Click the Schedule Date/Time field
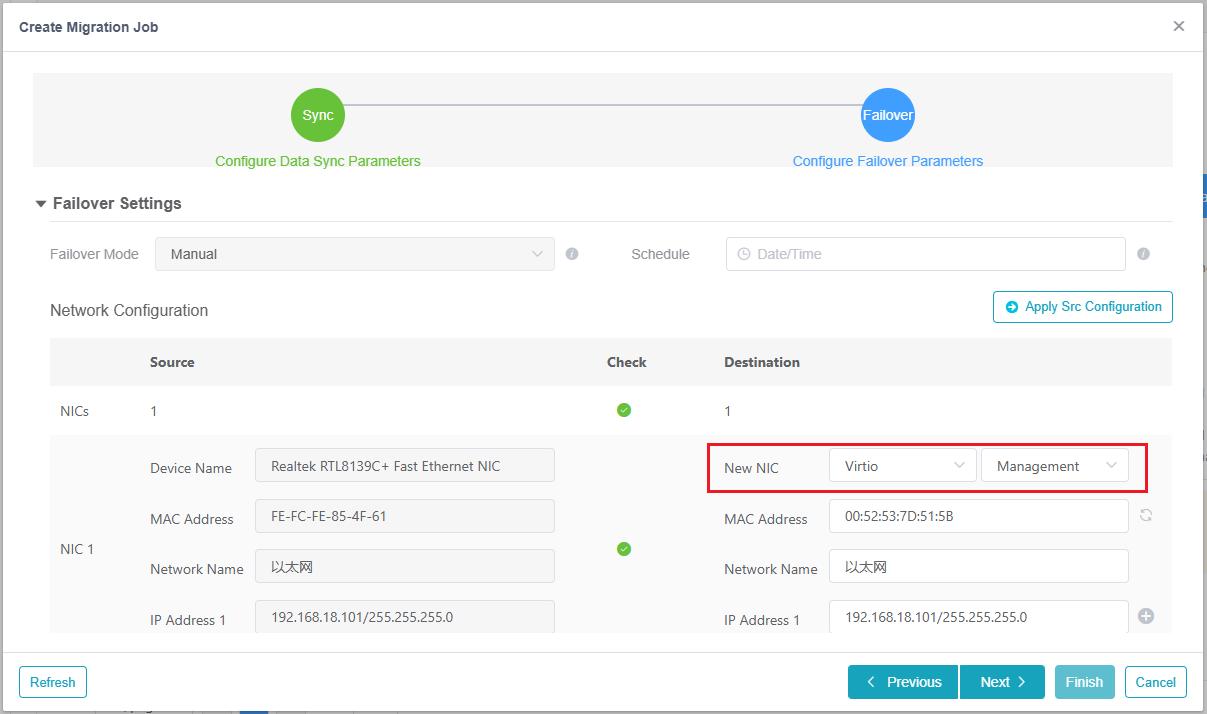 926,254
